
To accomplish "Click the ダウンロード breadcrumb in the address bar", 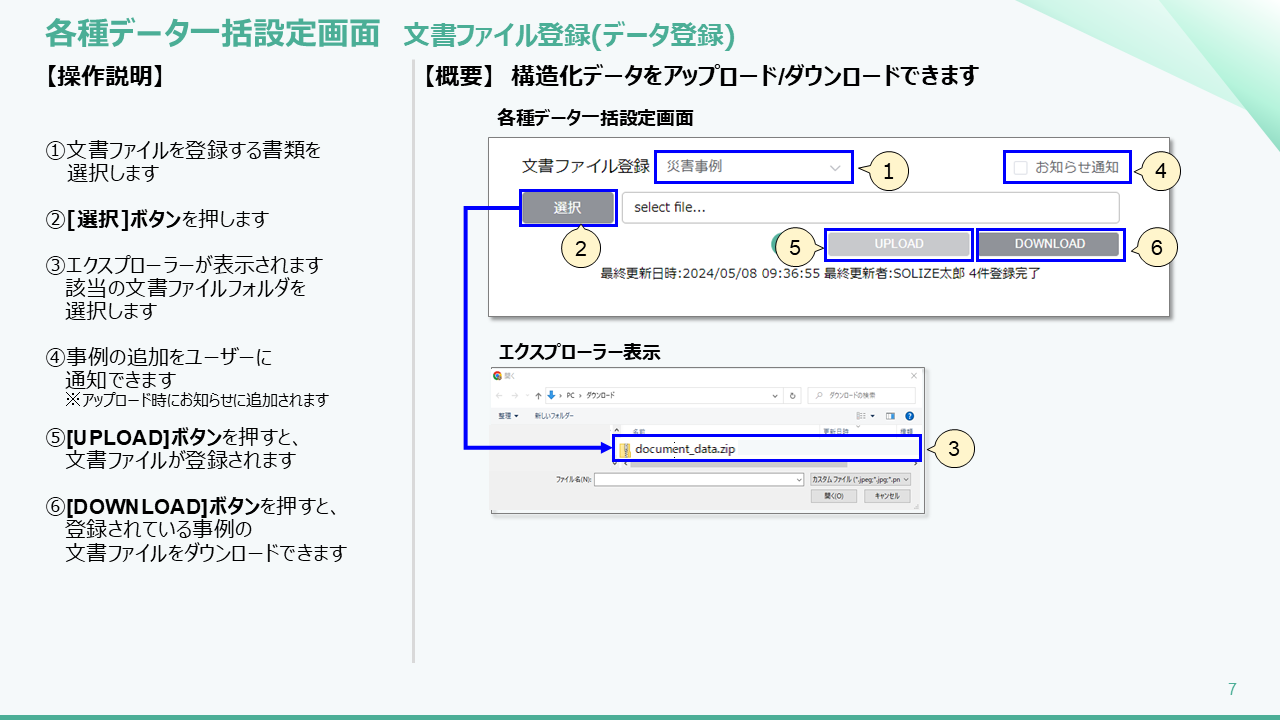I will [600, 395].
